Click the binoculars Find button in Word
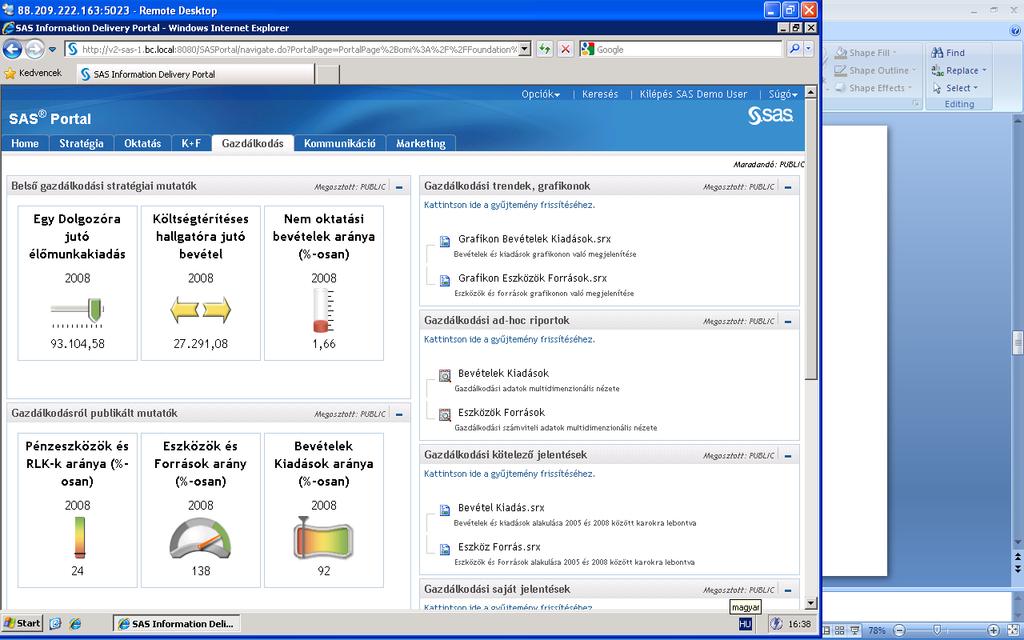 (x=948, y=53)
